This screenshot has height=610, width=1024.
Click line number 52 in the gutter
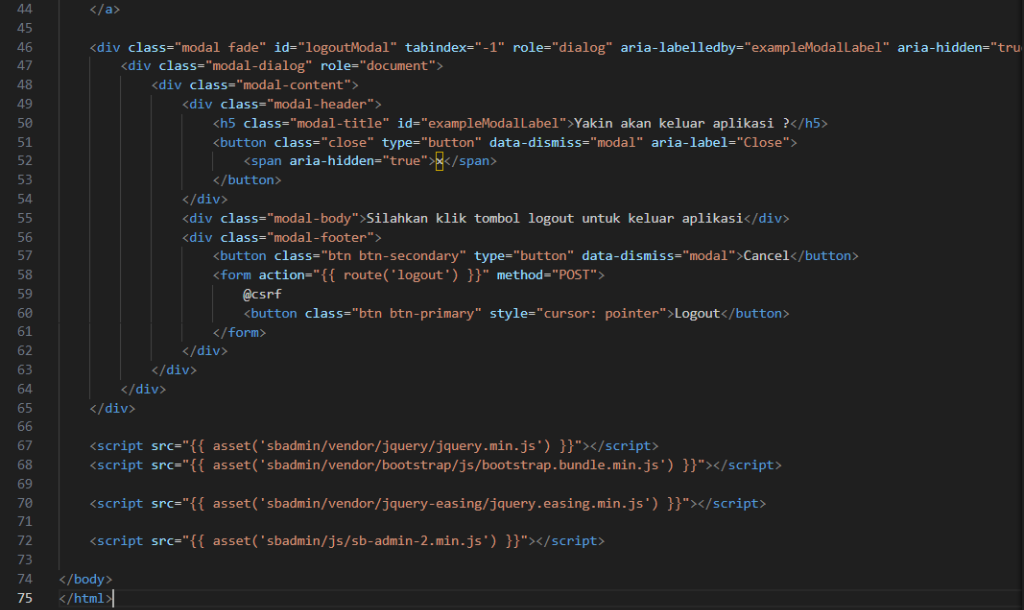point(25,161)
